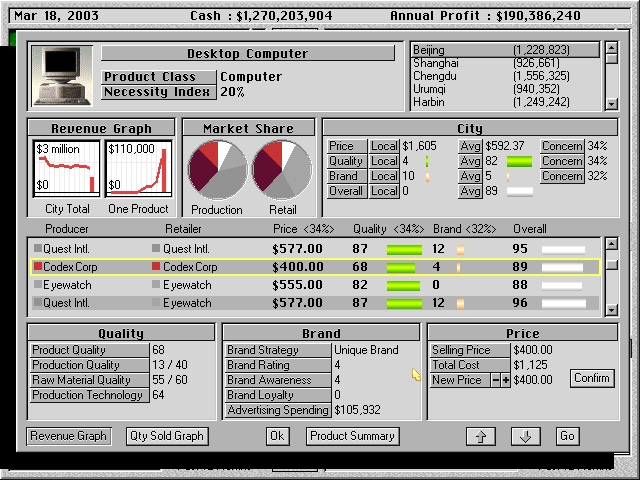Viewport: 640px width, 480px height.
Task: Click the Retail market share pie chart
Action: click(281, 169)
